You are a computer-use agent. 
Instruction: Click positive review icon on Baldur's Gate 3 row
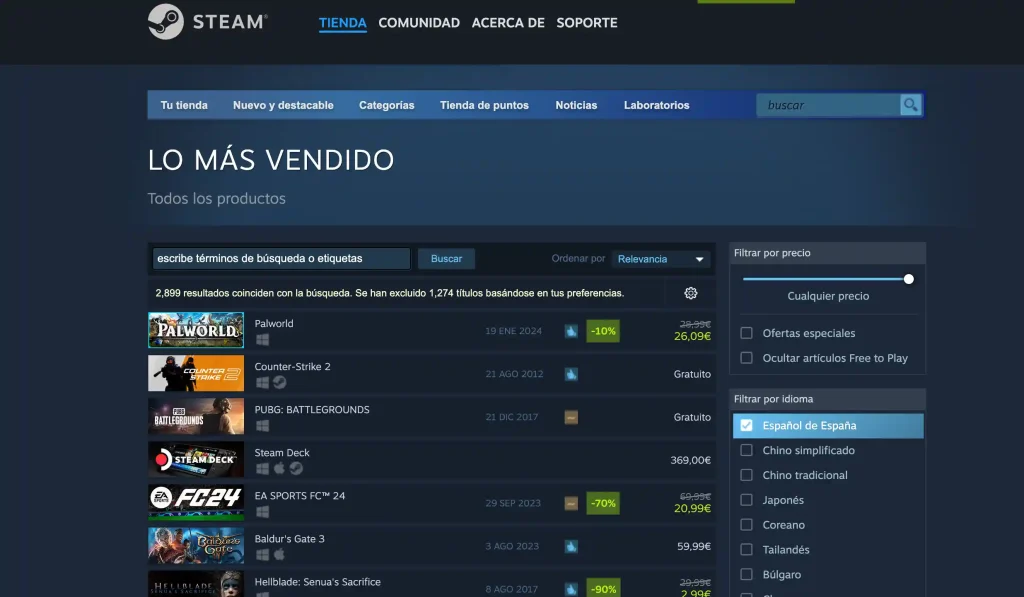(x=571, y=547)
